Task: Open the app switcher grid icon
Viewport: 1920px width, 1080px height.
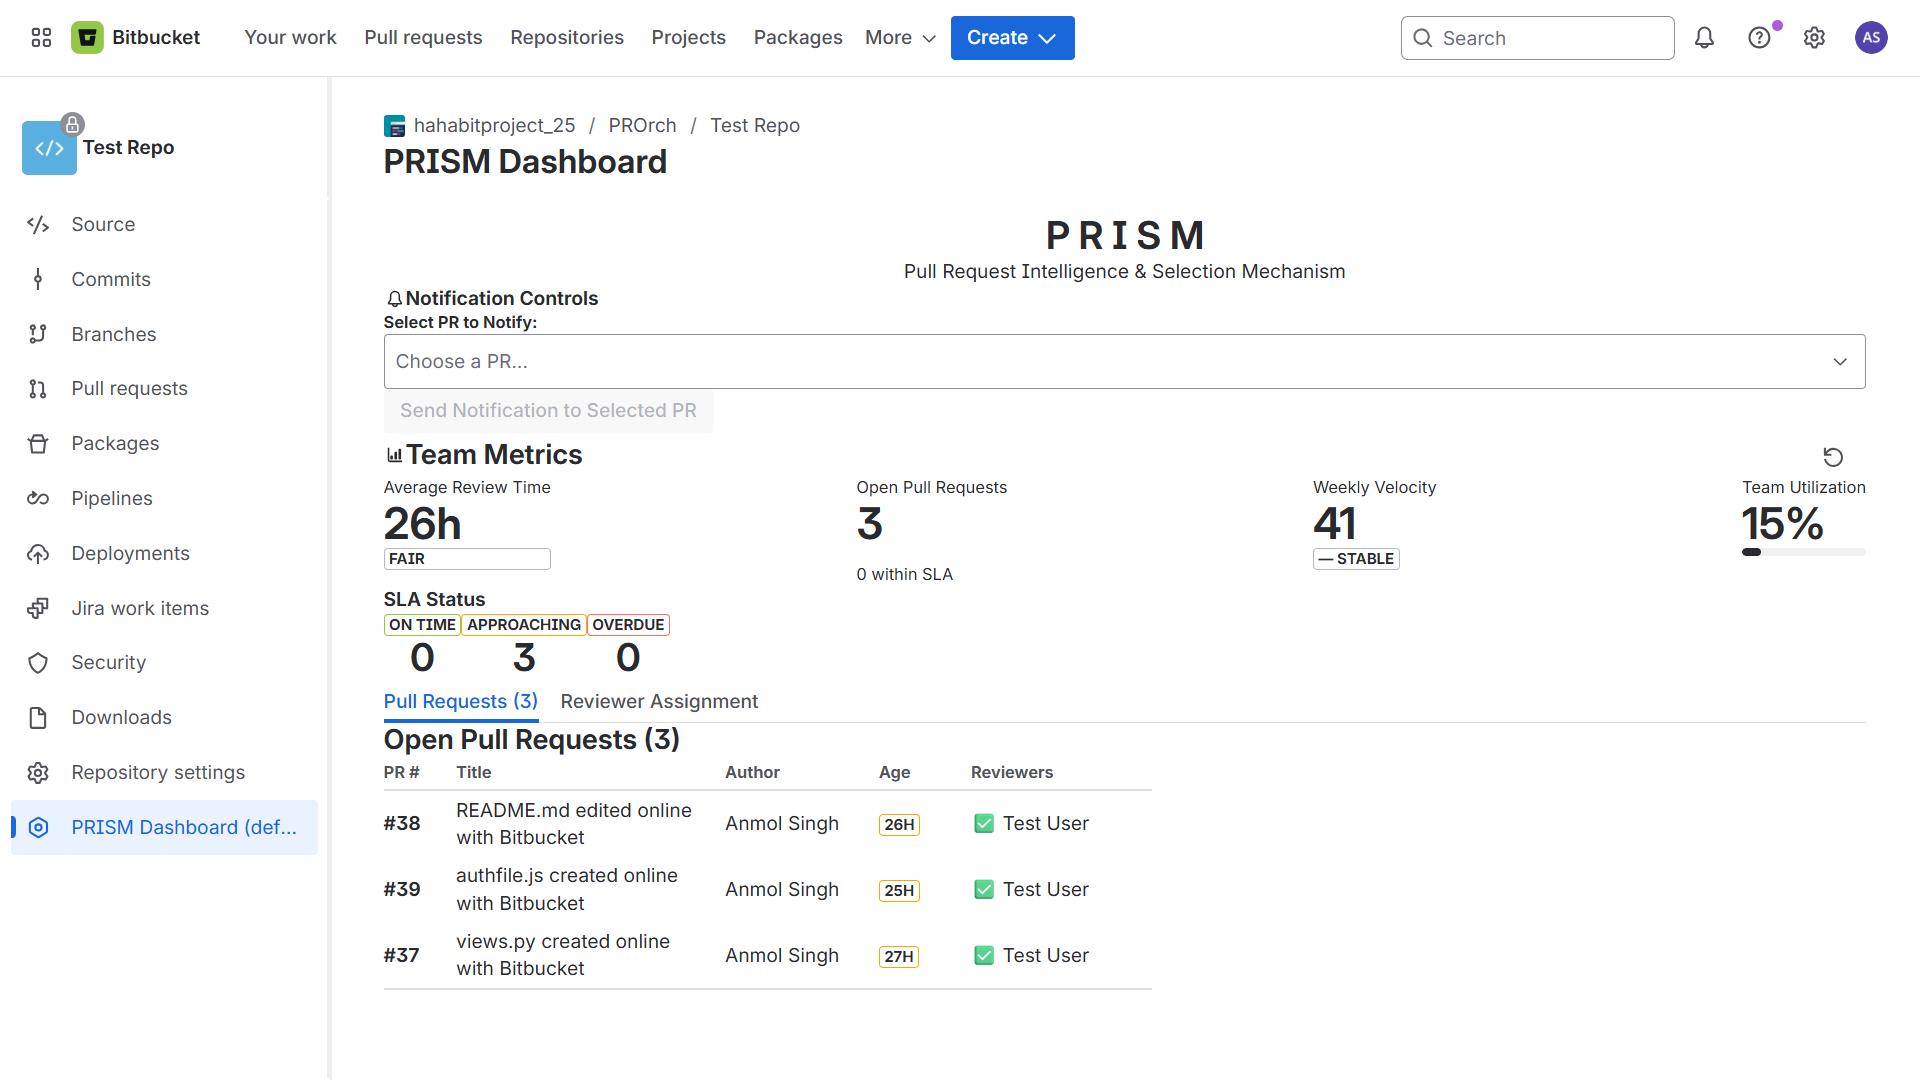Action: [41, 38]
